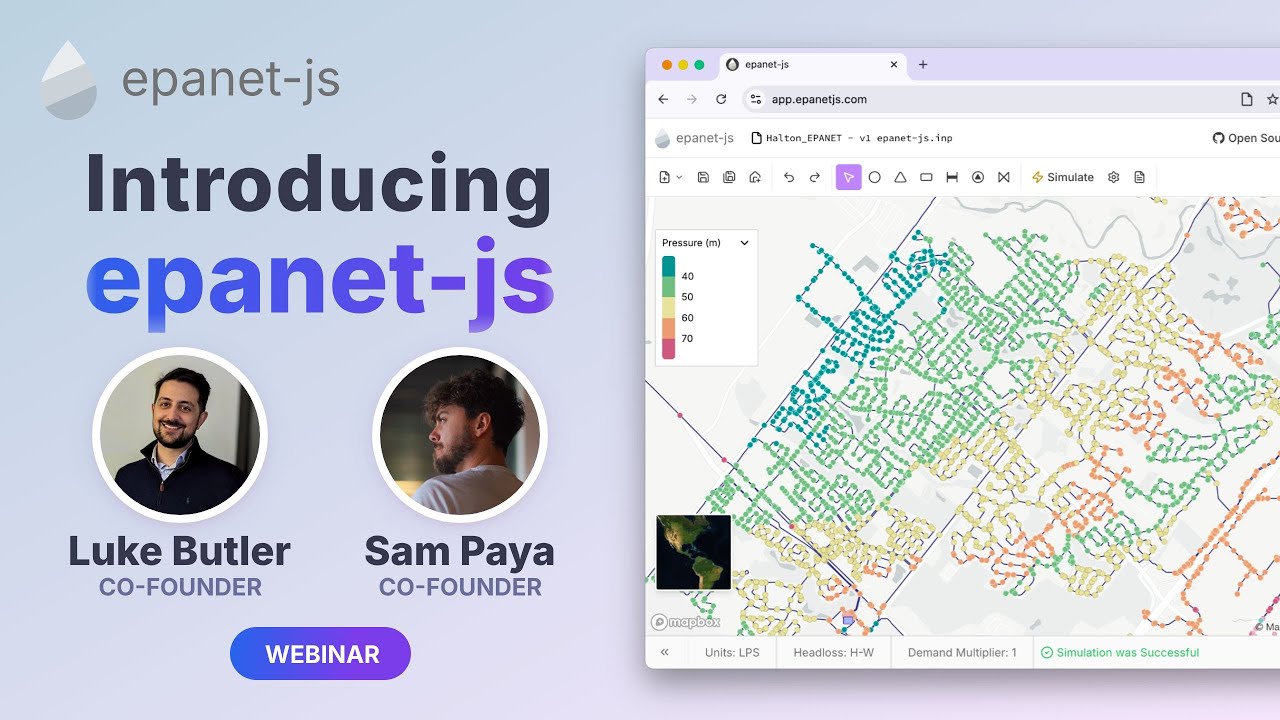Select the epanet-js browser tab
Image resolution: width=1280 pixels, height=720 pixels.
[813, 64]
